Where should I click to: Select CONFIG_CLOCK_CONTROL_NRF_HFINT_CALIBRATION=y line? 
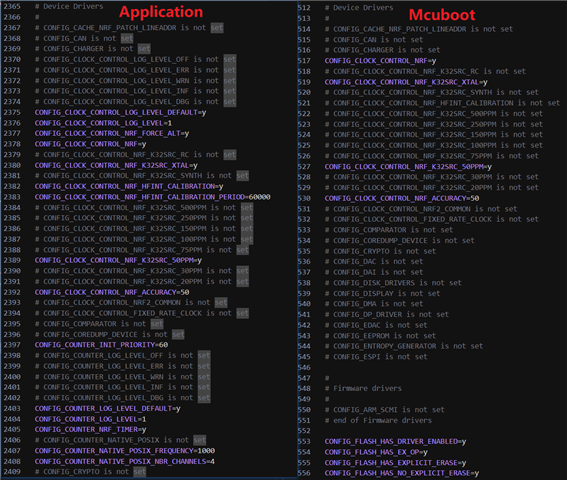[129, 186]
